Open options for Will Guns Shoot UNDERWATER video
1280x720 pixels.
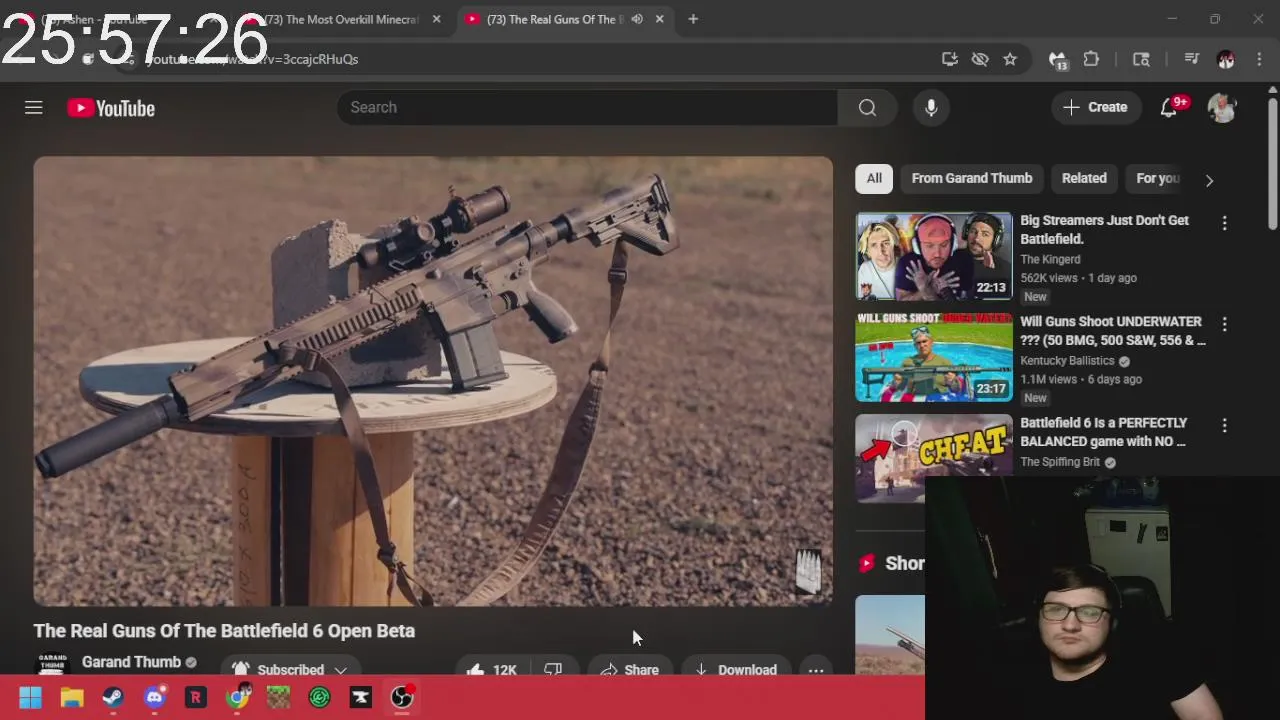(1224, 324)
